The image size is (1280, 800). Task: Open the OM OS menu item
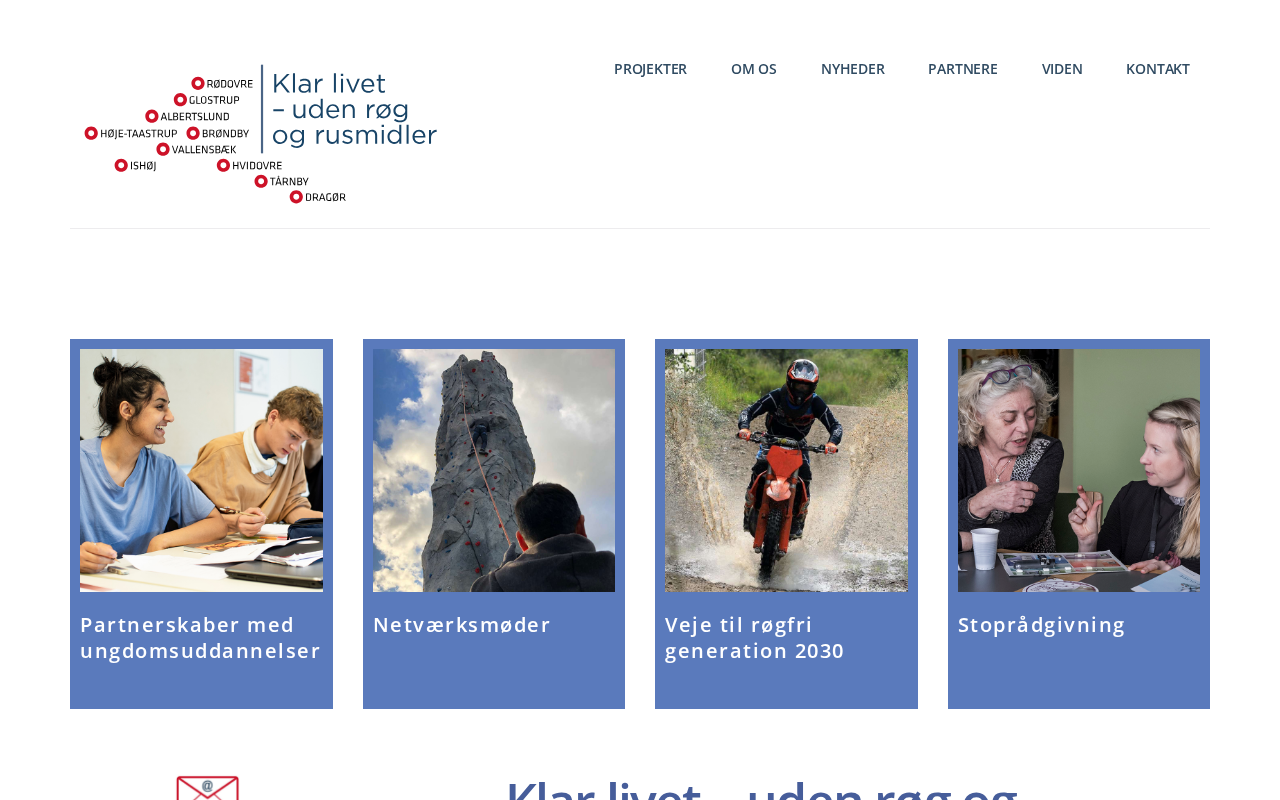coord(754,69)
